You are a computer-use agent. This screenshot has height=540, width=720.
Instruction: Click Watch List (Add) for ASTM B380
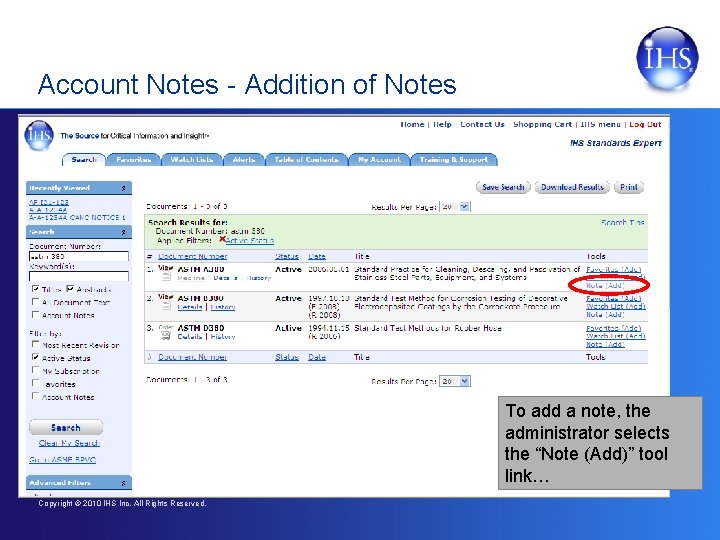click(x=616, y=306)
